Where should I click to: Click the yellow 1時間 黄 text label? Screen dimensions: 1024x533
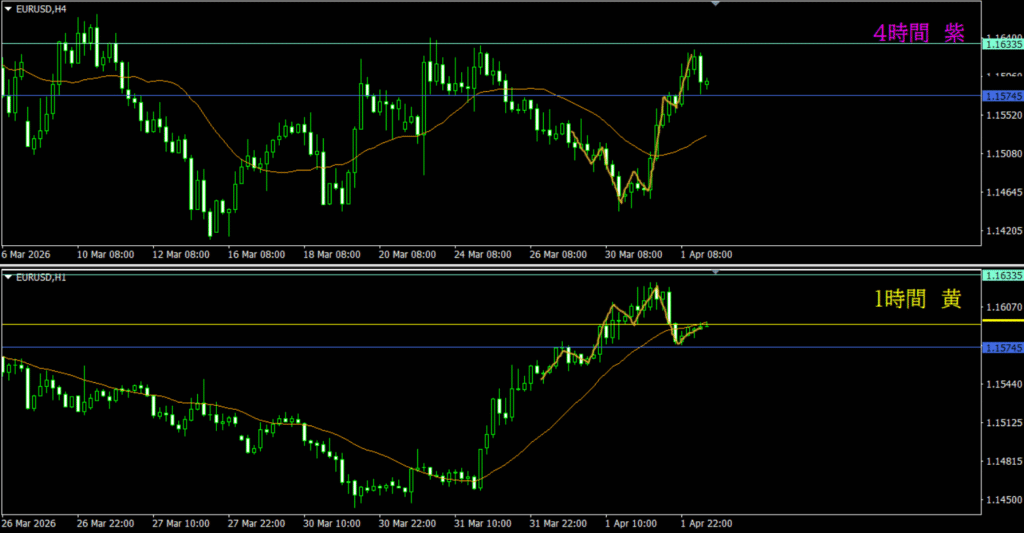[918, 300]
